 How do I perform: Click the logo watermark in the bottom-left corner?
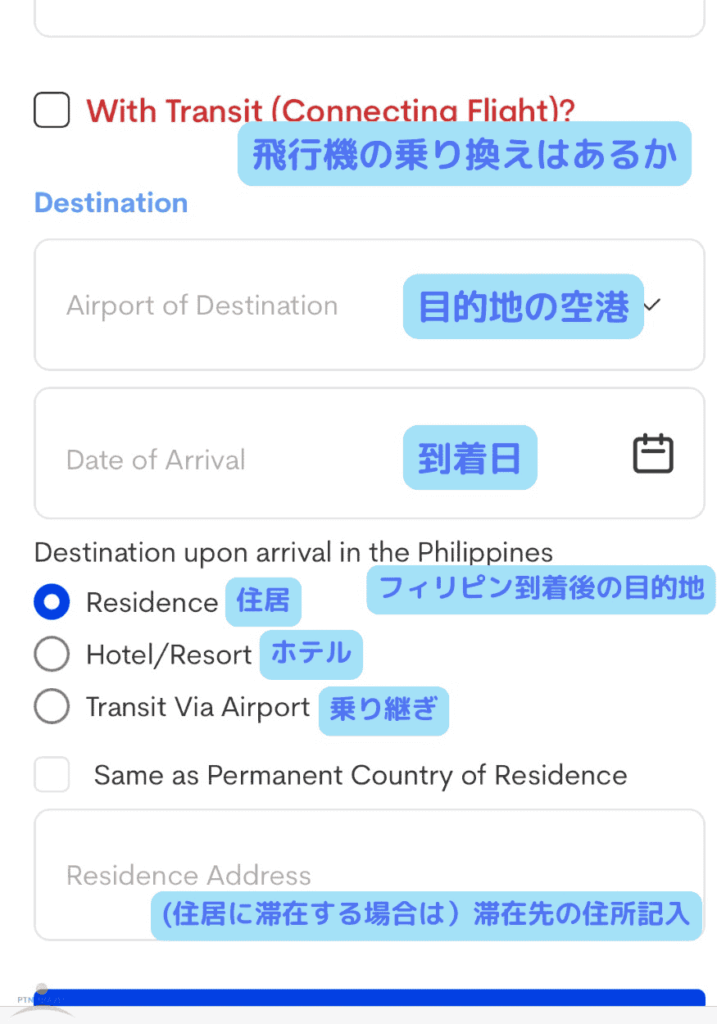40,1001
